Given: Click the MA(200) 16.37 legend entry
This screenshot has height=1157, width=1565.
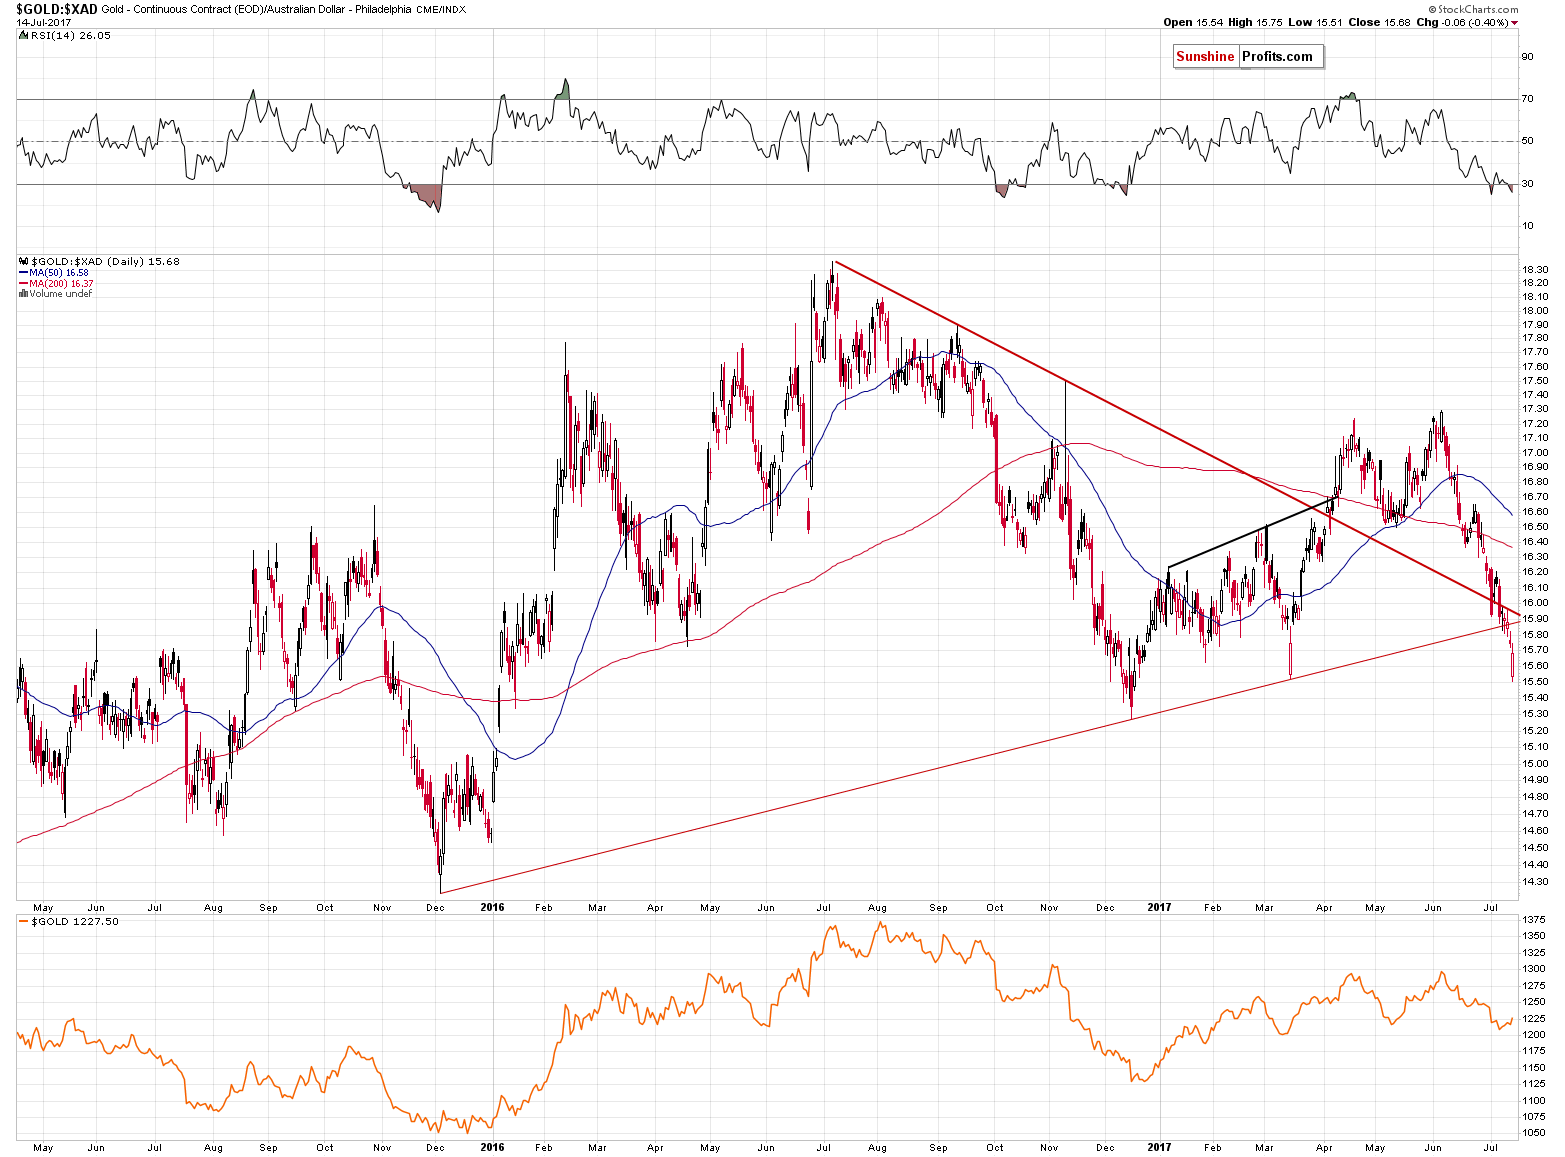Looking at the screenshot, I should [60, 283].
